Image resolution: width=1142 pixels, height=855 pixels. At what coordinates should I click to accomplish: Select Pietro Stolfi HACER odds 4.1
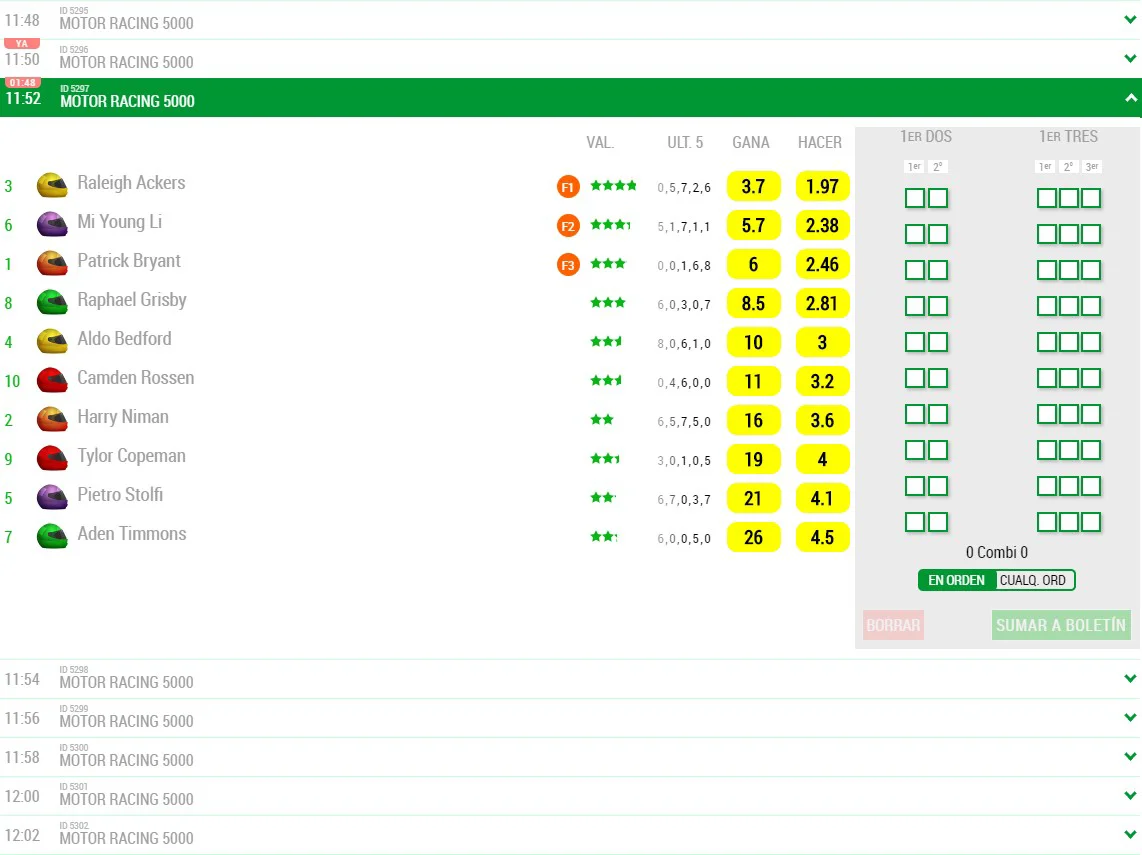[x=822, y=498]
